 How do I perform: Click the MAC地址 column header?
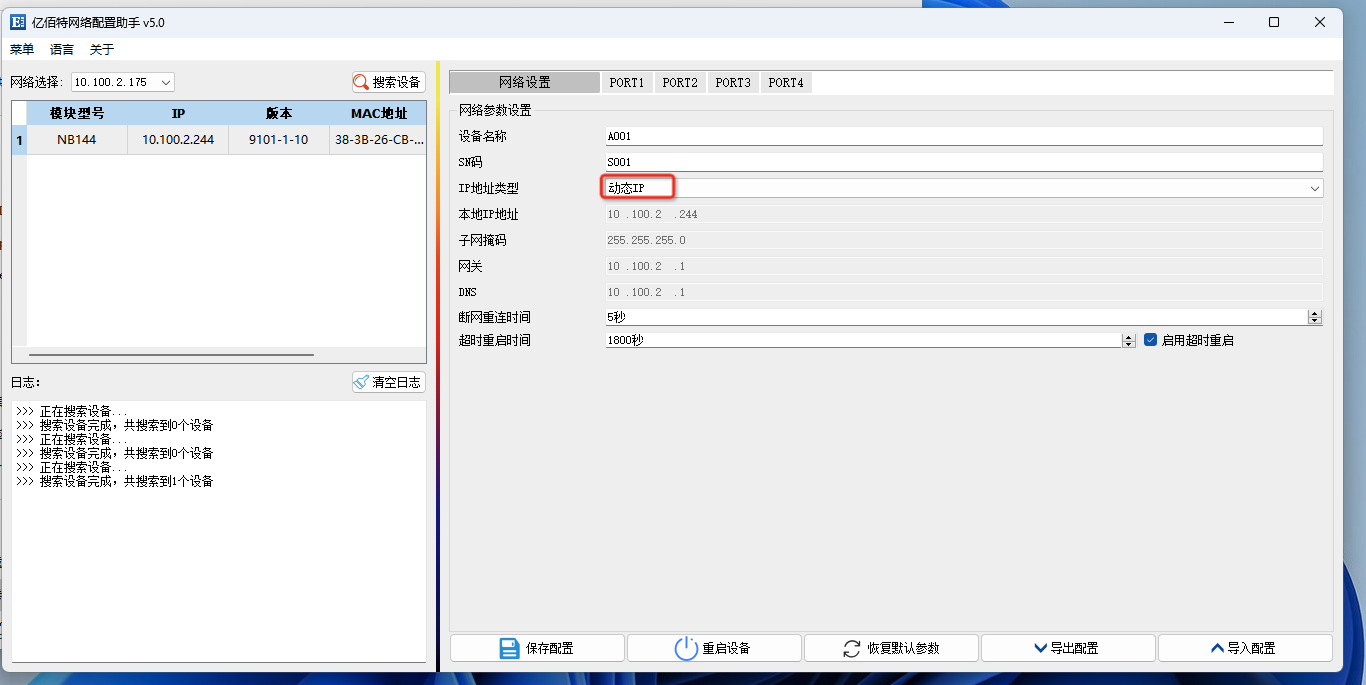click(x=378, y=114)
